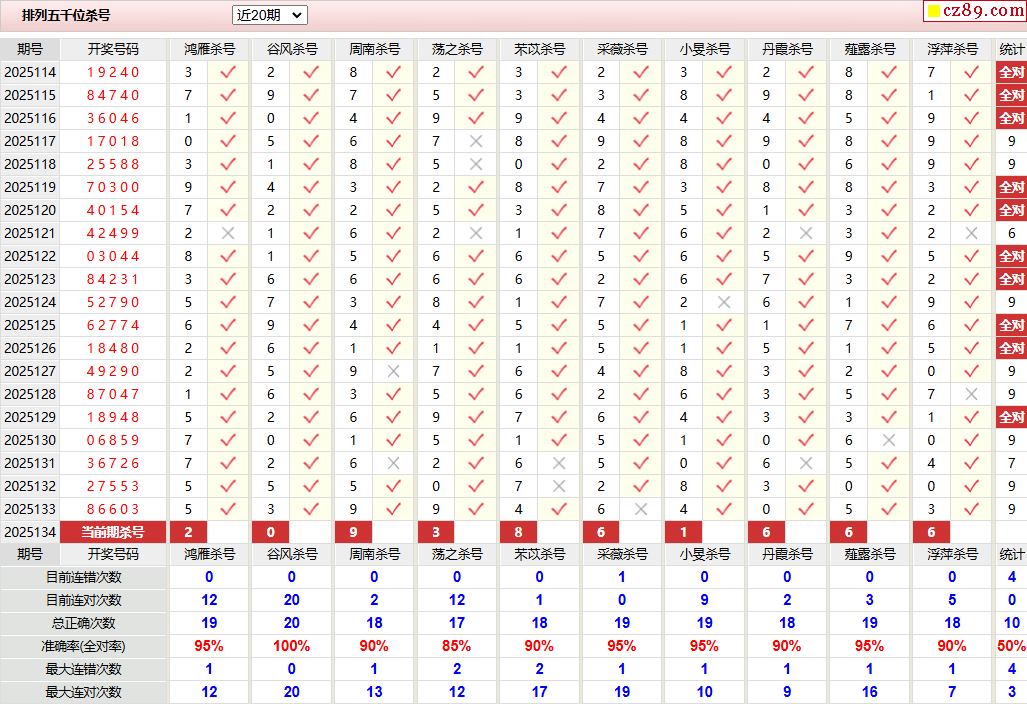Screen dimensions: 1027x704
Task: Click the 全对 badge in row 2025114
Action: click(x=1011, y=72)
